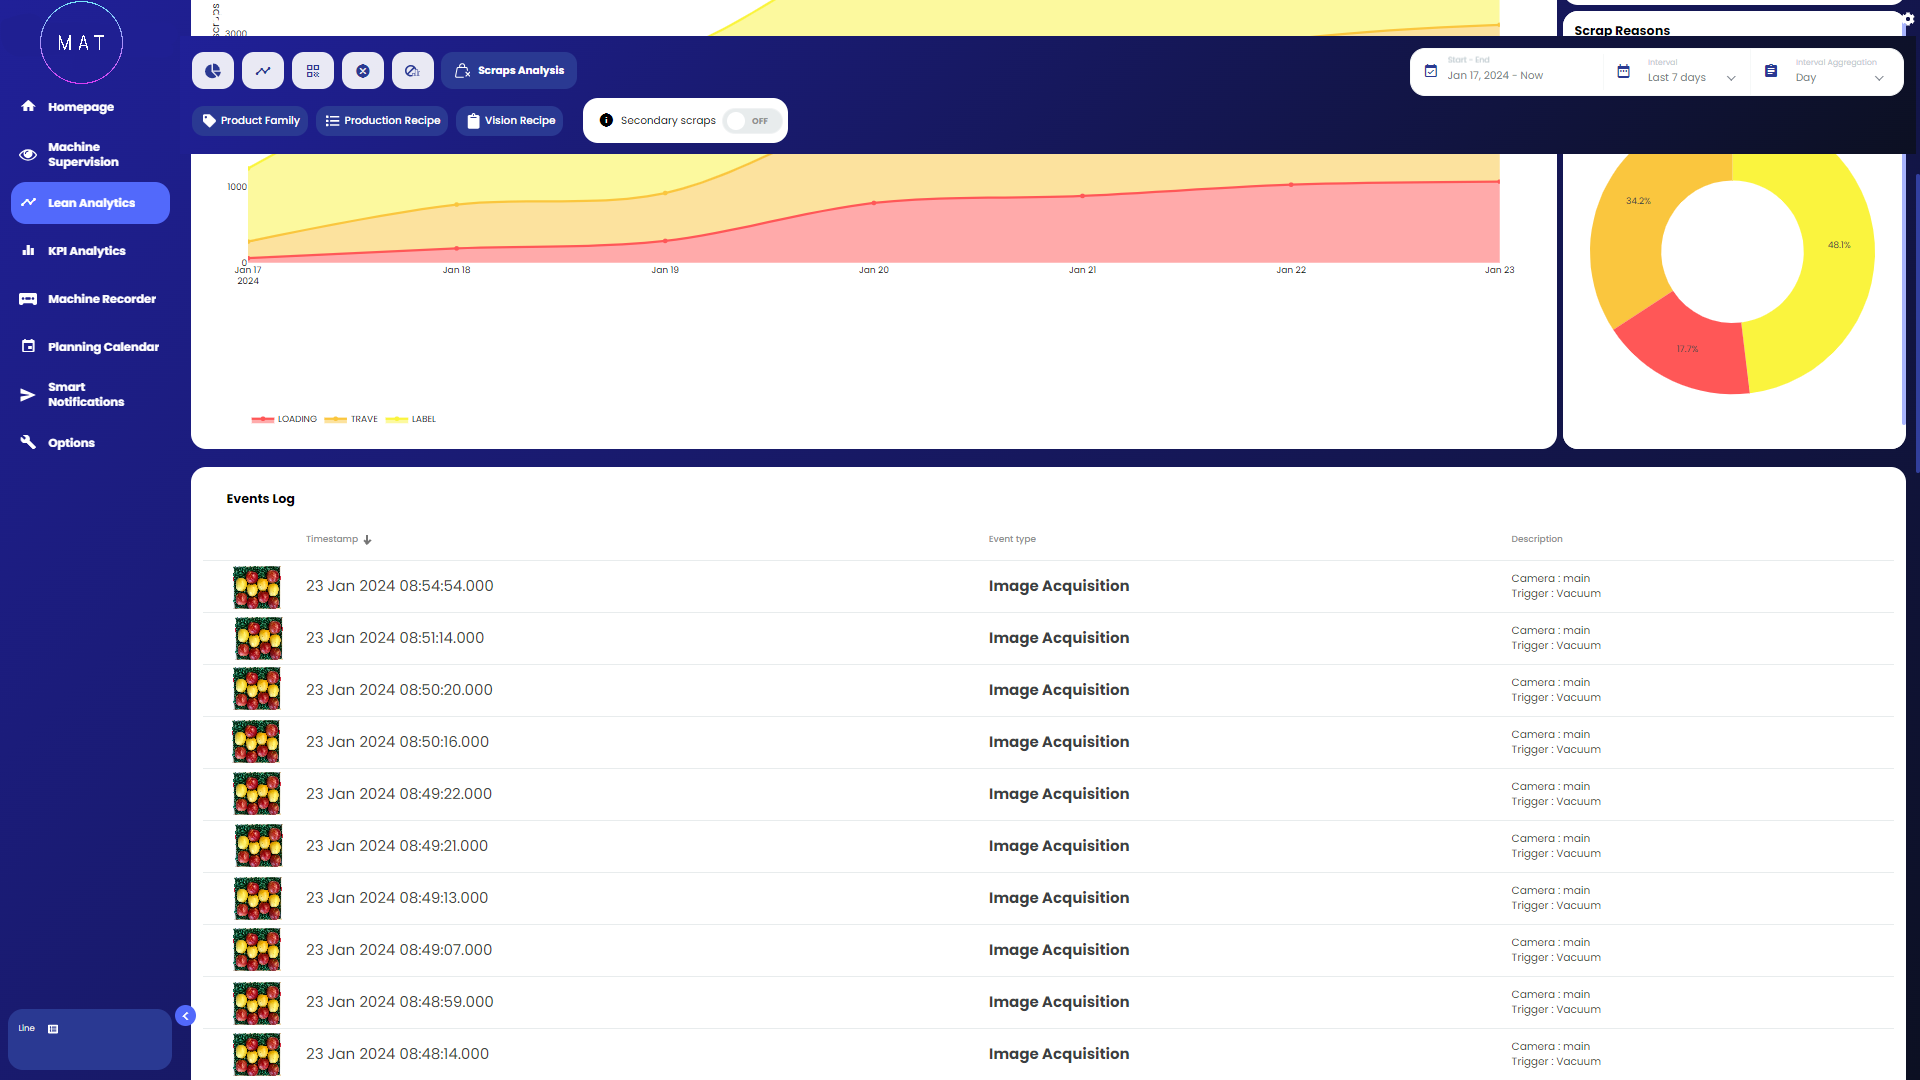This screenshot has height=1080, width=1920.
Task: Click the Product Family filter button
Action: pyautogui.click(x=250, y=121)
